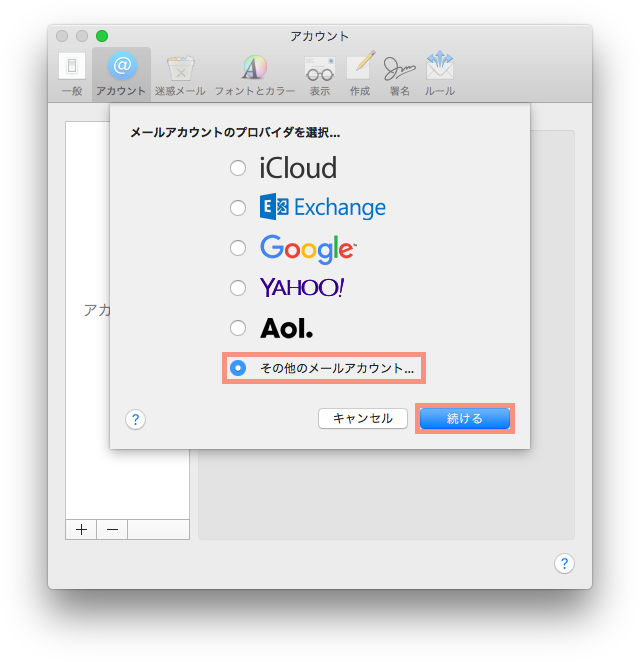The height and width of the screenshot is (662, 640).
Task: Click the Google logo
Action: (x=308, y=249)
